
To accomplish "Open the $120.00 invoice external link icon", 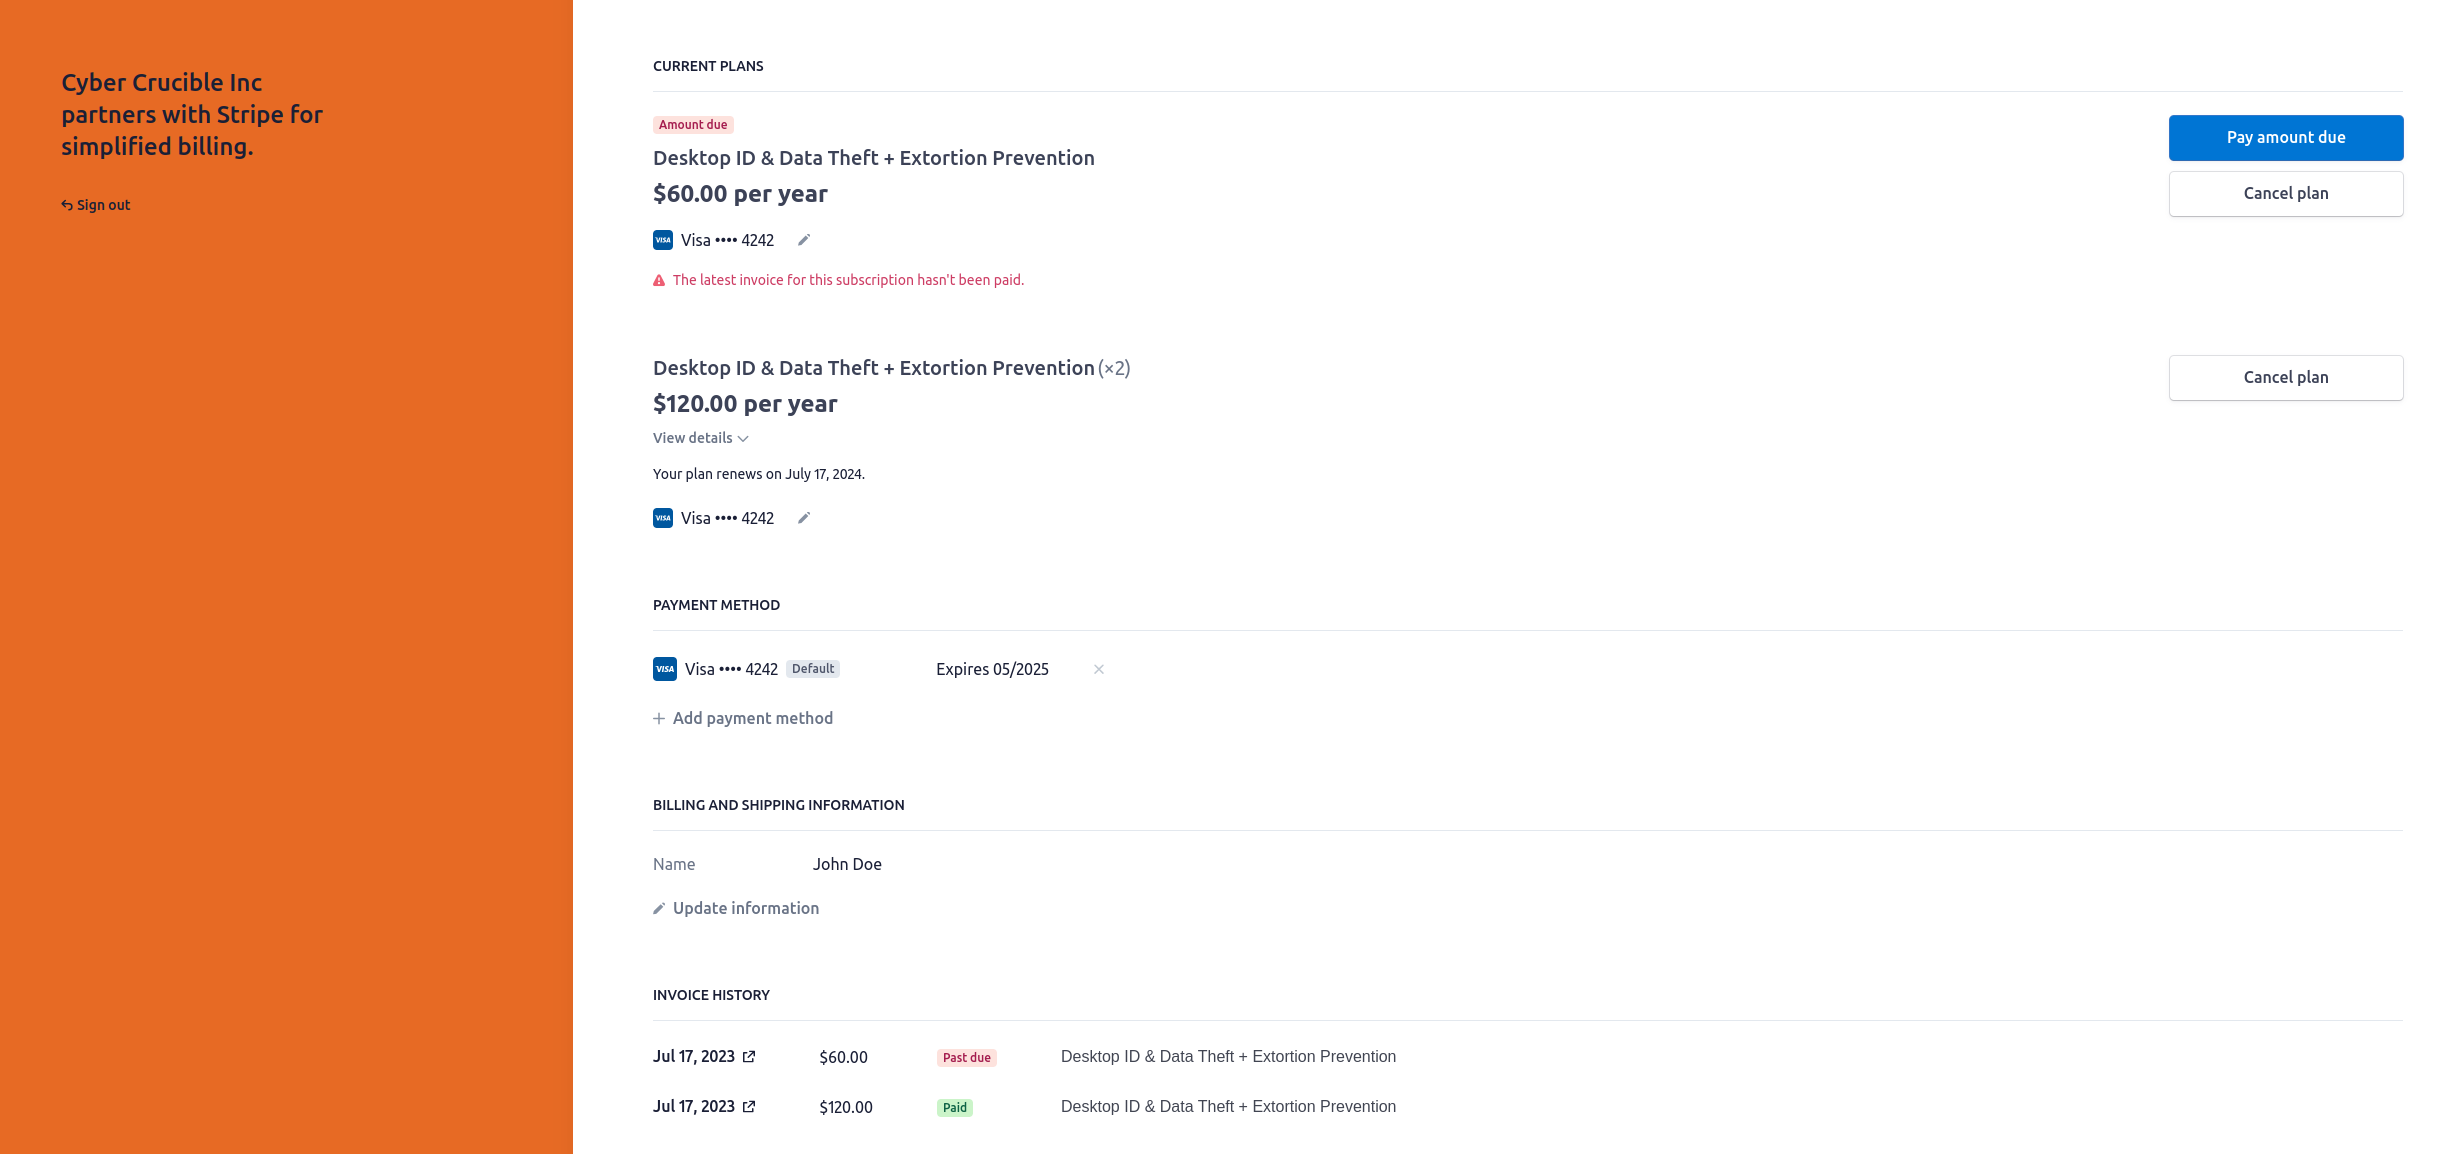I will 749,1106.
